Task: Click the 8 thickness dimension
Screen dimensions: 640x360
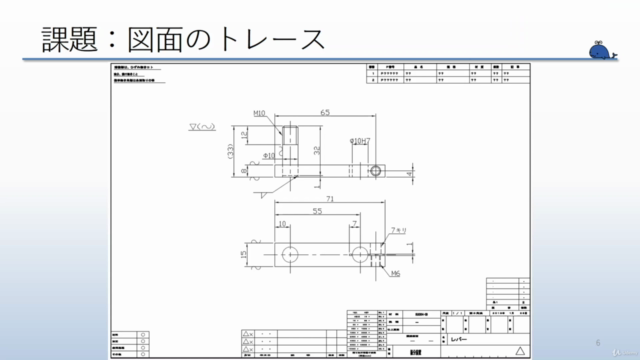Action: point(244,171)
